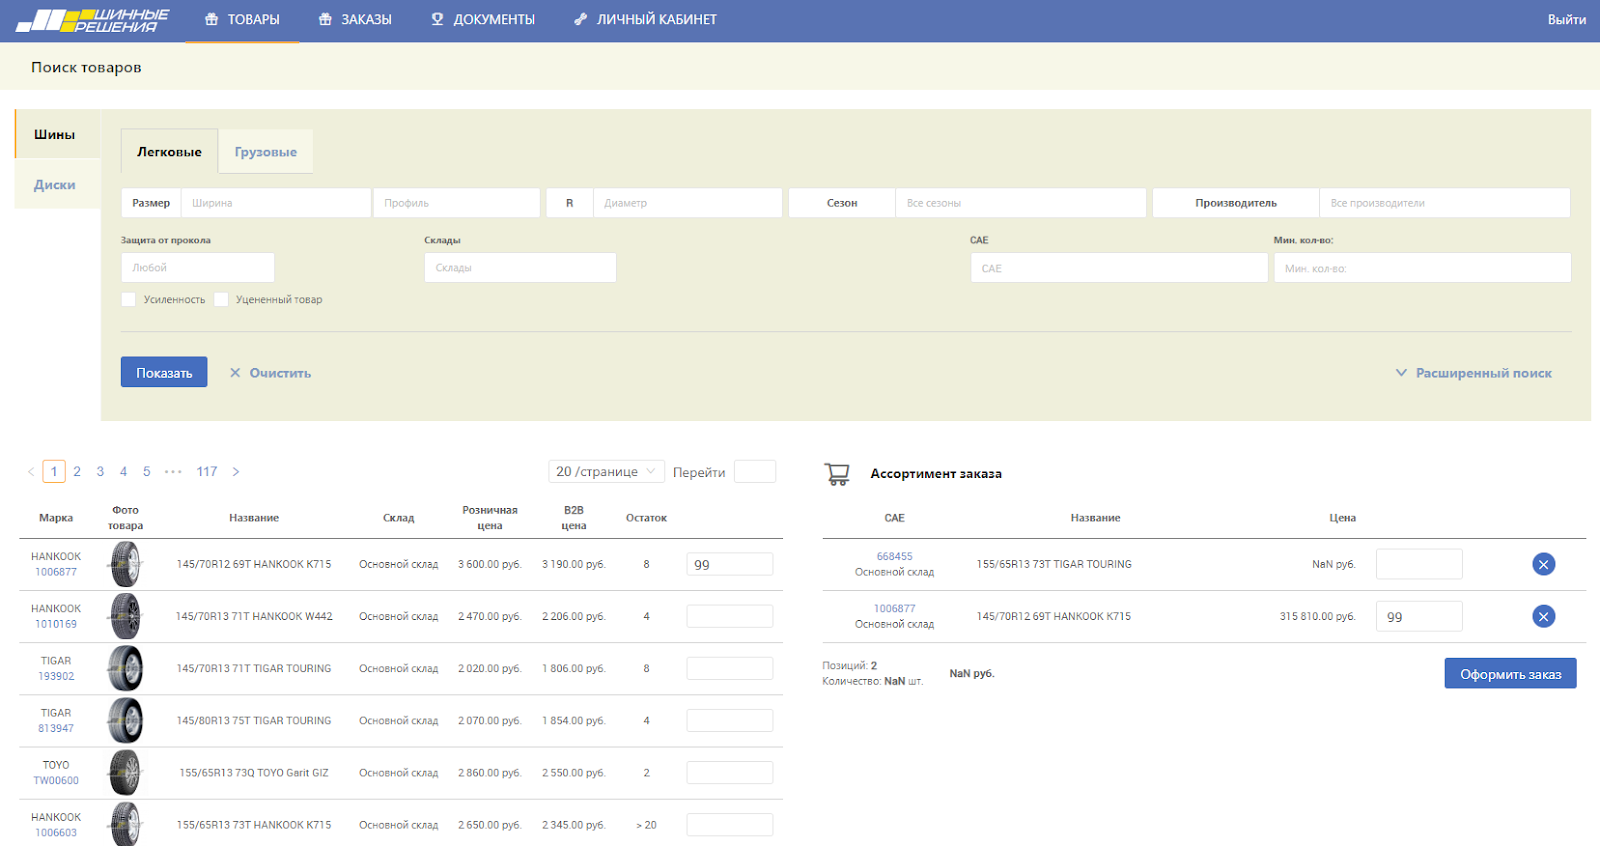Open the Диаметр dropdown

click(x=687, y=203)
